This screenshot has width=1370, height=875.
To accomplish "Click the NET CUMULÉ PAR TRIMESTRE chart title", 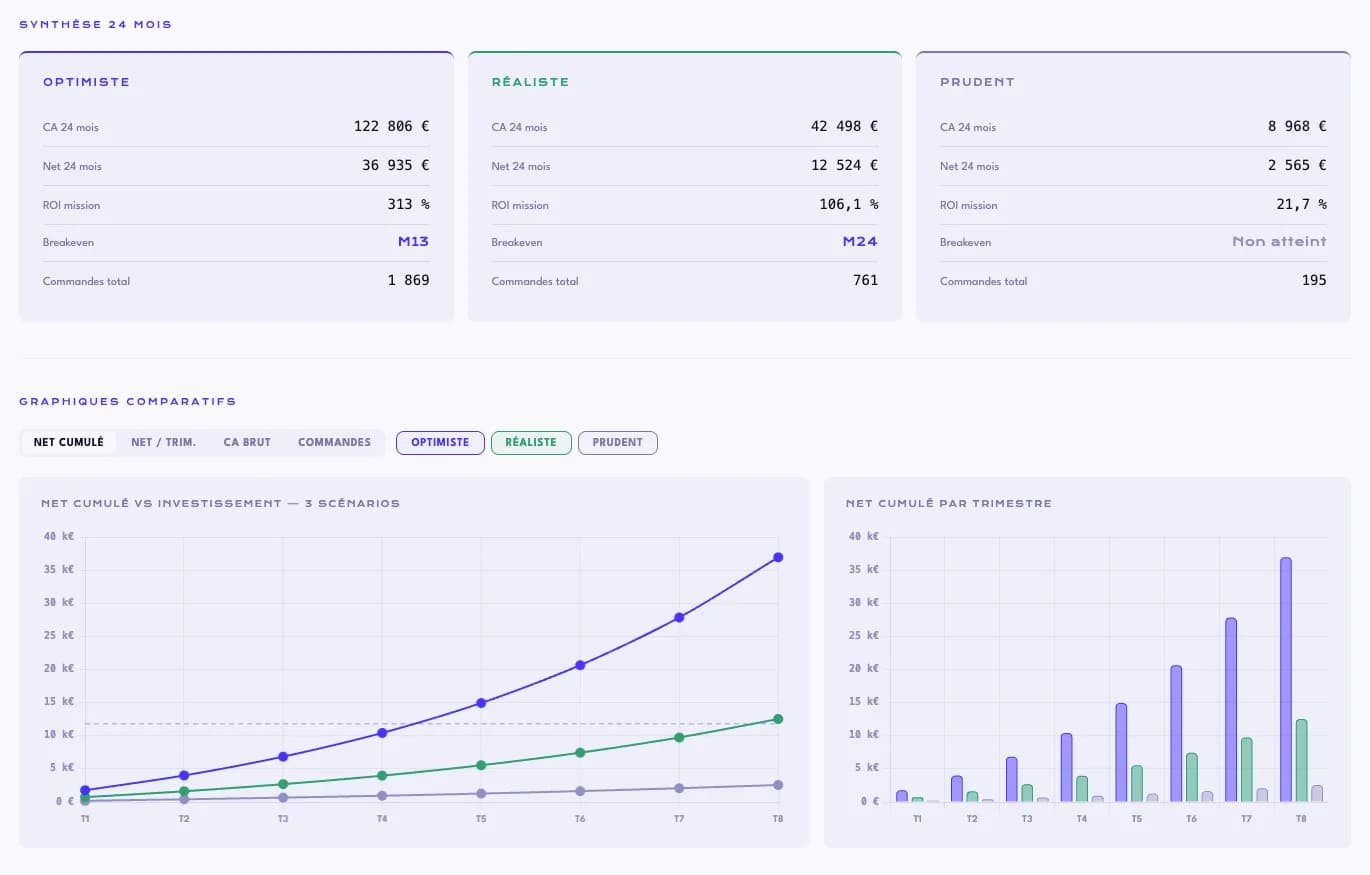I will point(948,504).
